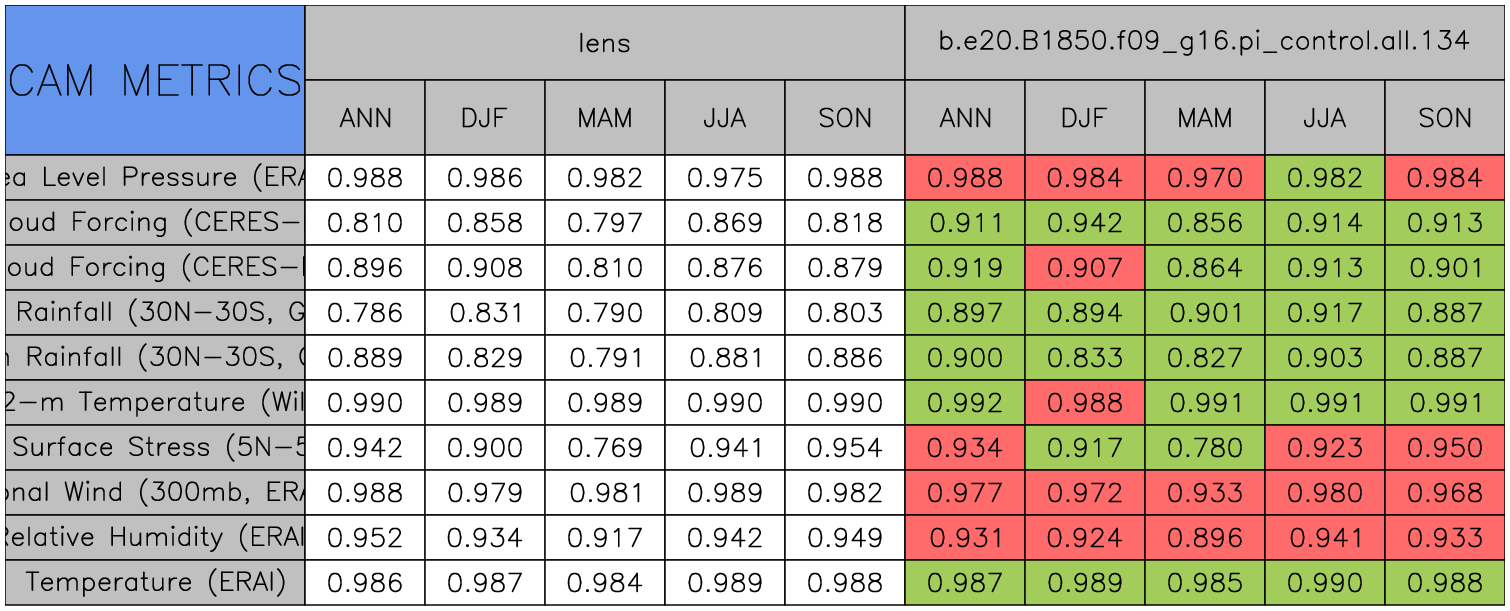Click the green 0.780 cell
The height and width of the screenshot is (611, 1510).
1204,448
